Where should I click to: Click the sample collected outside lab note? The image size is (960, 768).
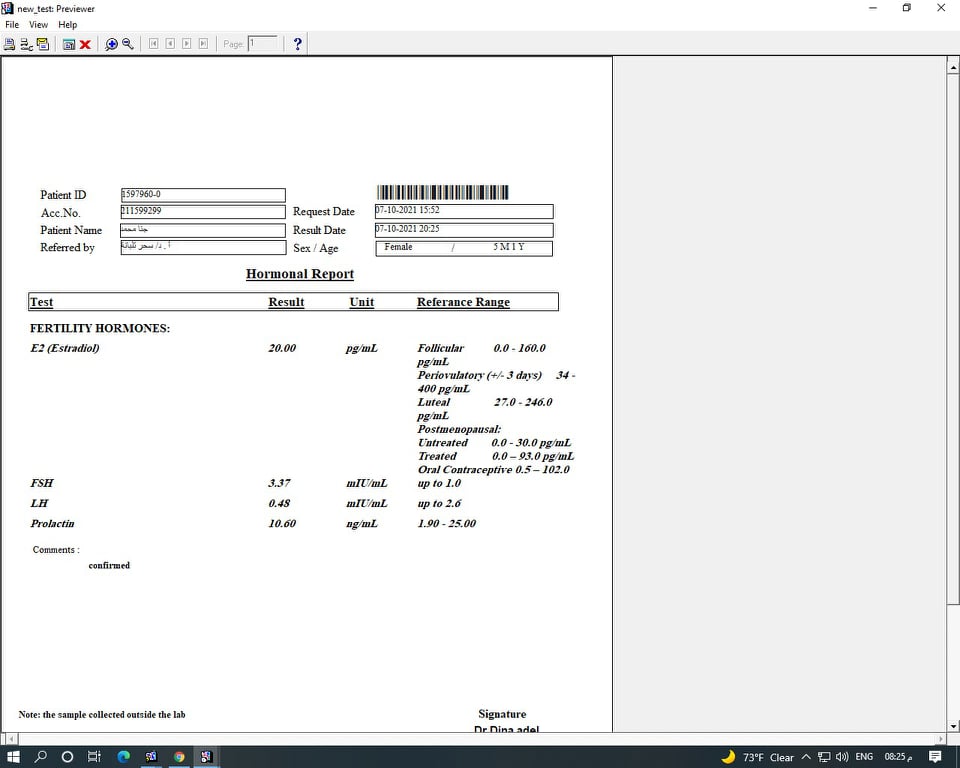click(x=102, y=714)
